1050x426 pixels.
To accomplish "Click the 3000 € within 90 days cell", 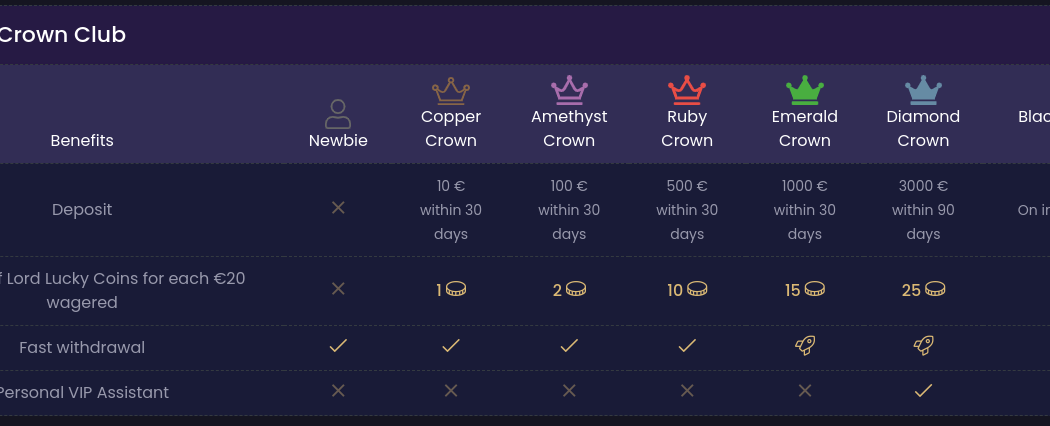I will click(x=923, y=210).
